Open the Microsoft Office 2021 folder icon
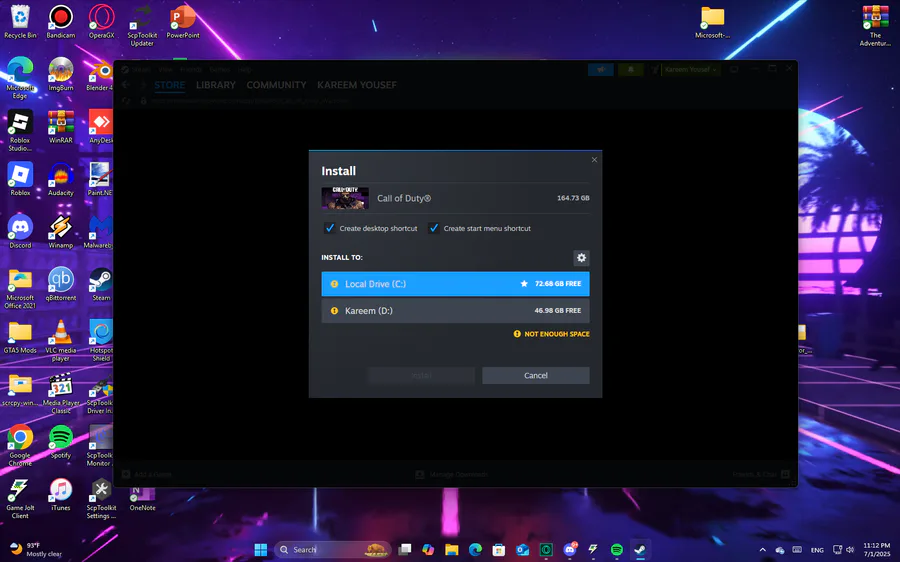The width and height of the screenshot is (900, 562). [20, 288]
